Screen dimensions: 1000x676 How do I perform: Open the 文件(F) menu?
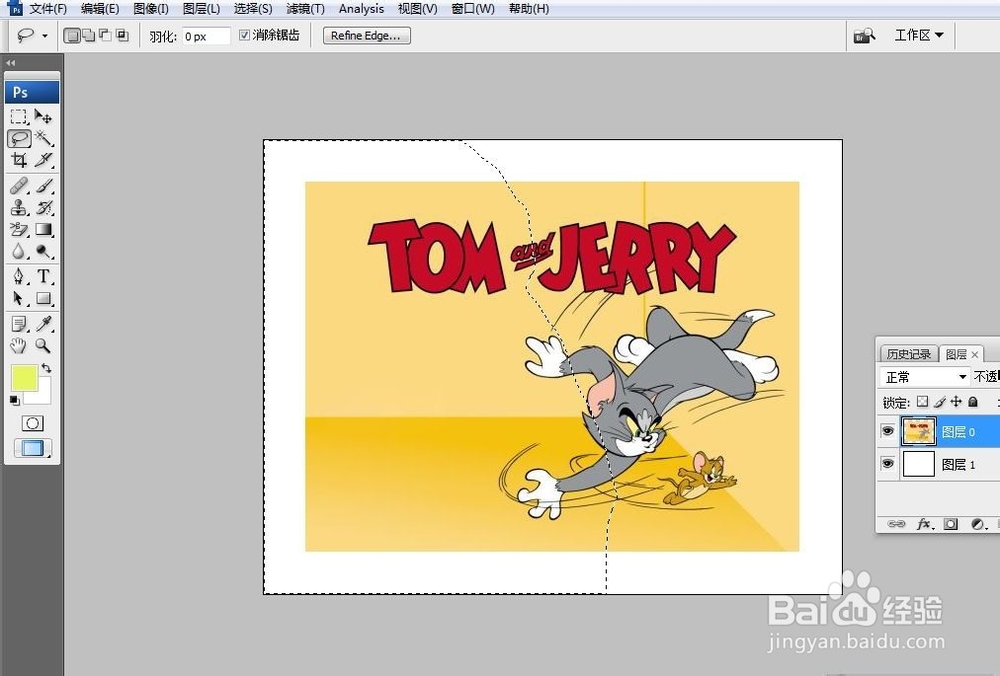click(x=48, y=9)
